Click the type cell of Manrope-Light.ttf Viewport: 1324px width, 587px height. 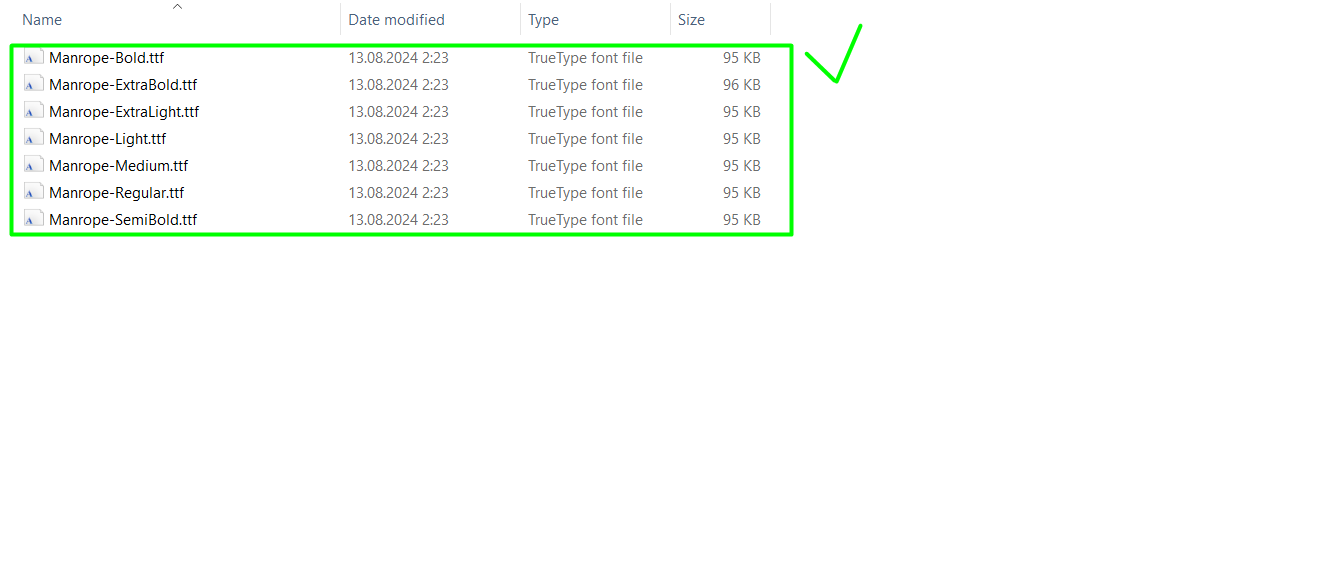coord(585,139)
